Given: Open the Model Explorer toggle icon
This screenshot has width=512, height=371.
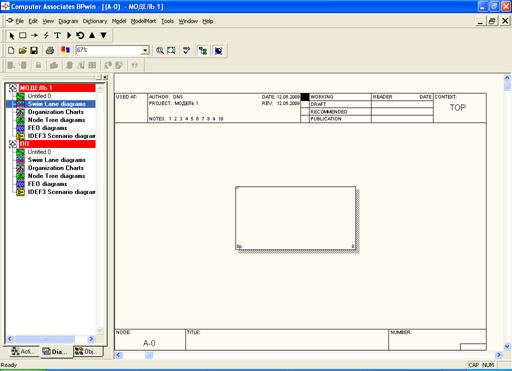Looking at the screenshot, I should point(203,50).
